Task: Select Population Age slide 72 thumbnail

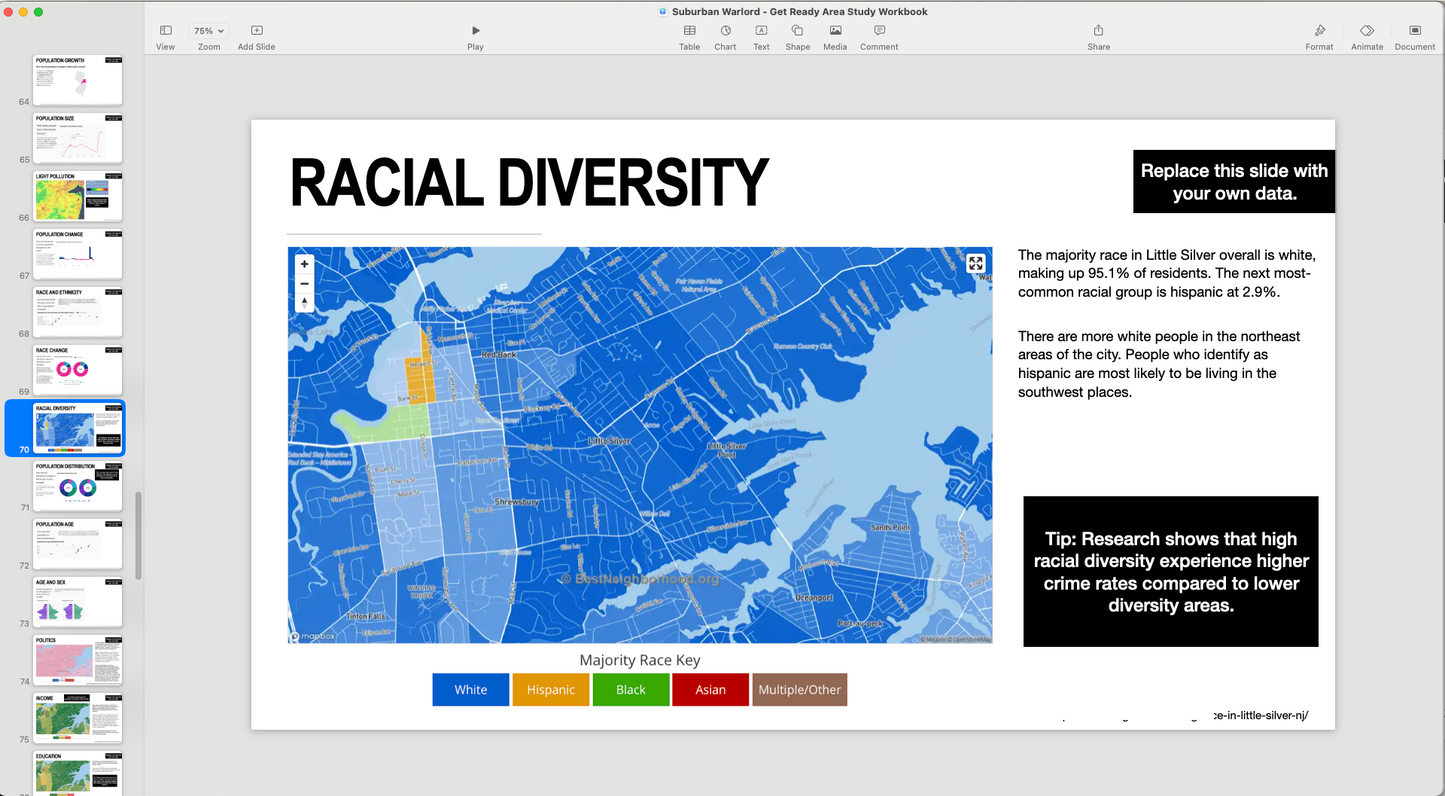Action: pyautogui.click(x=78, y=544)
